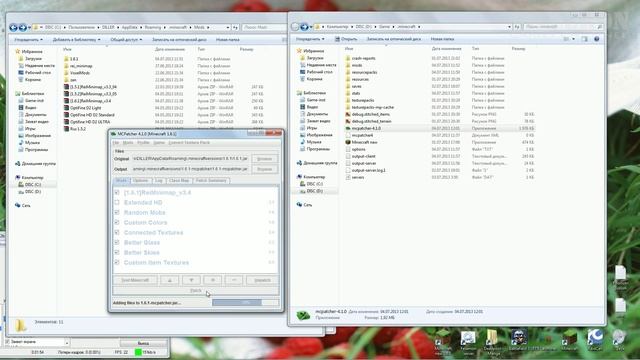Image resolution: width=640 pixels, height=360 pixels.
Task: Open Добавить в библиотеку dropdown in Mods window
Action: click(x=76, y=40)
